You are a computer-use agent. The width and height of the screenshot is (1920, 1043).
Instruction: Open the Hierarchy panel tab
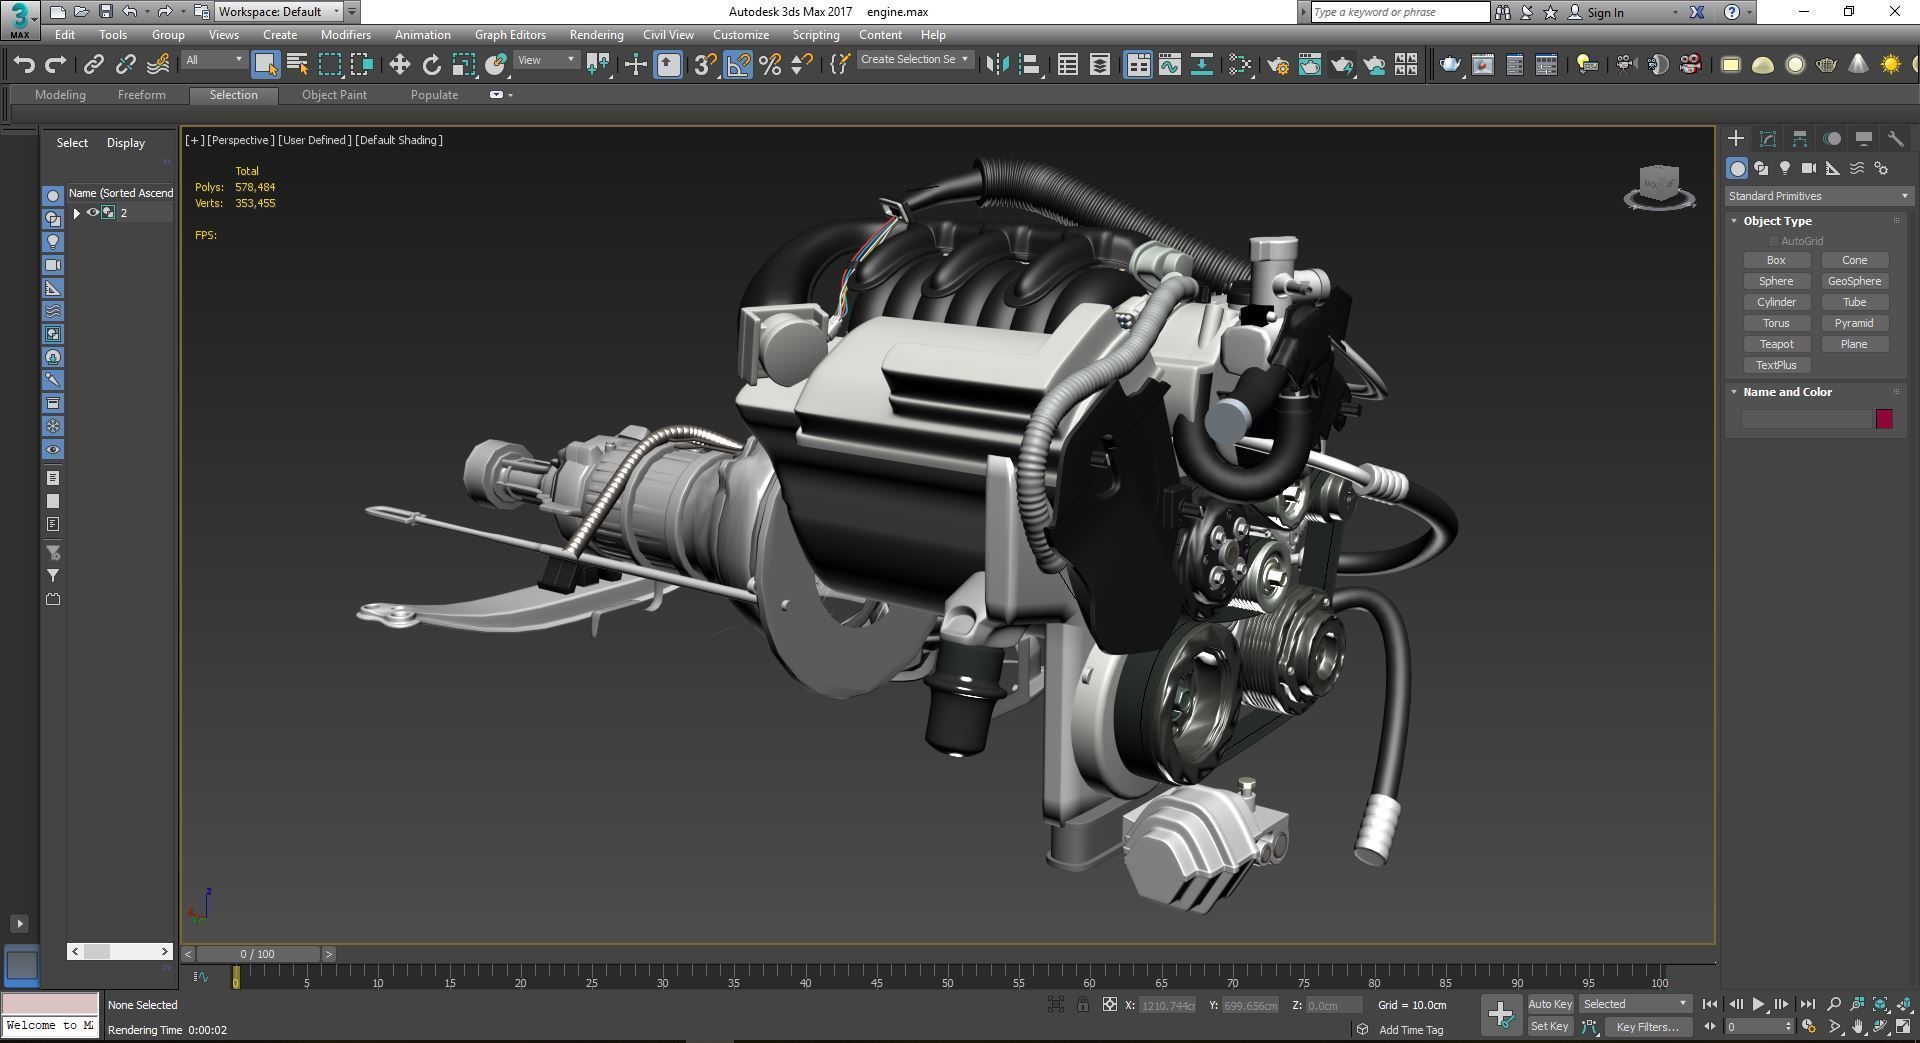tap(1800, 139)
